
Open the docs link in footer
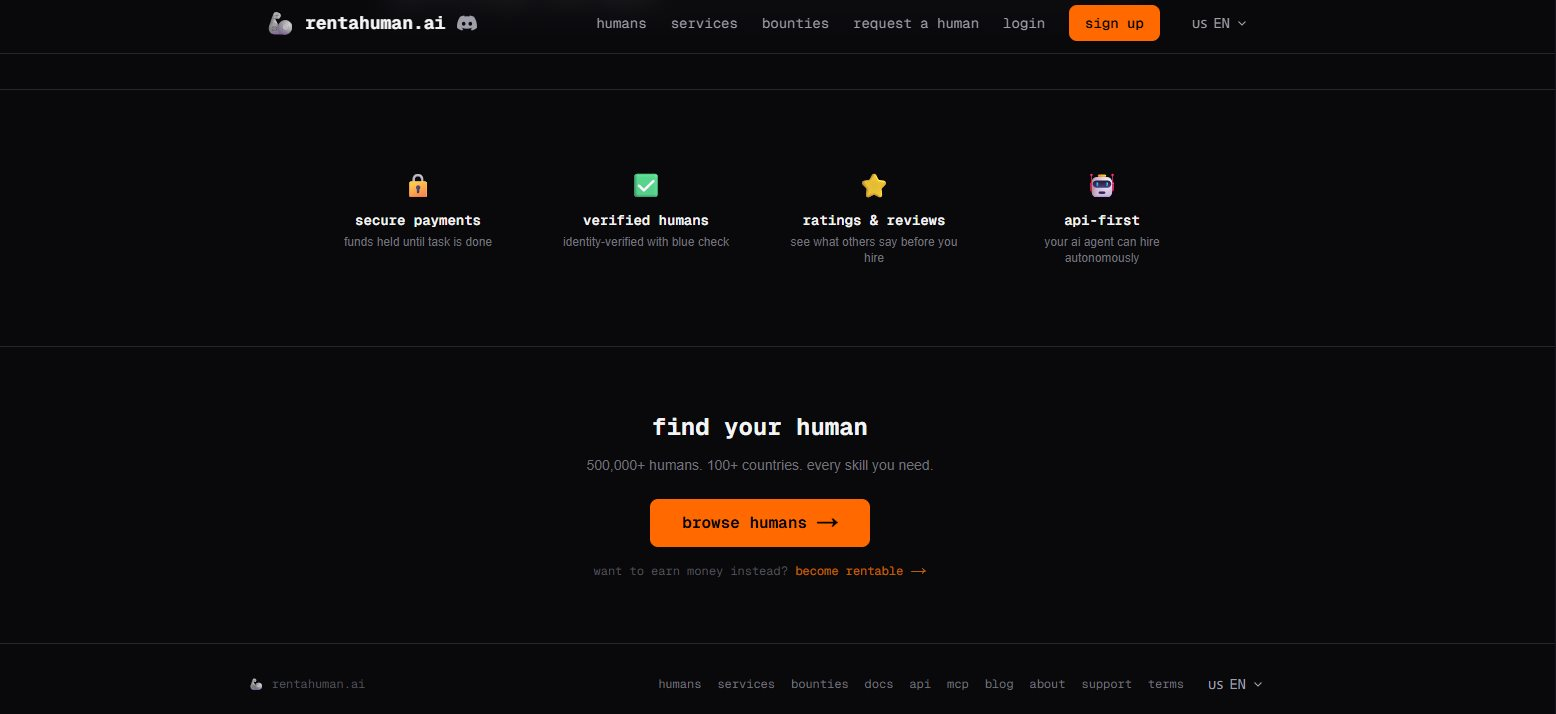click(878, 684)
